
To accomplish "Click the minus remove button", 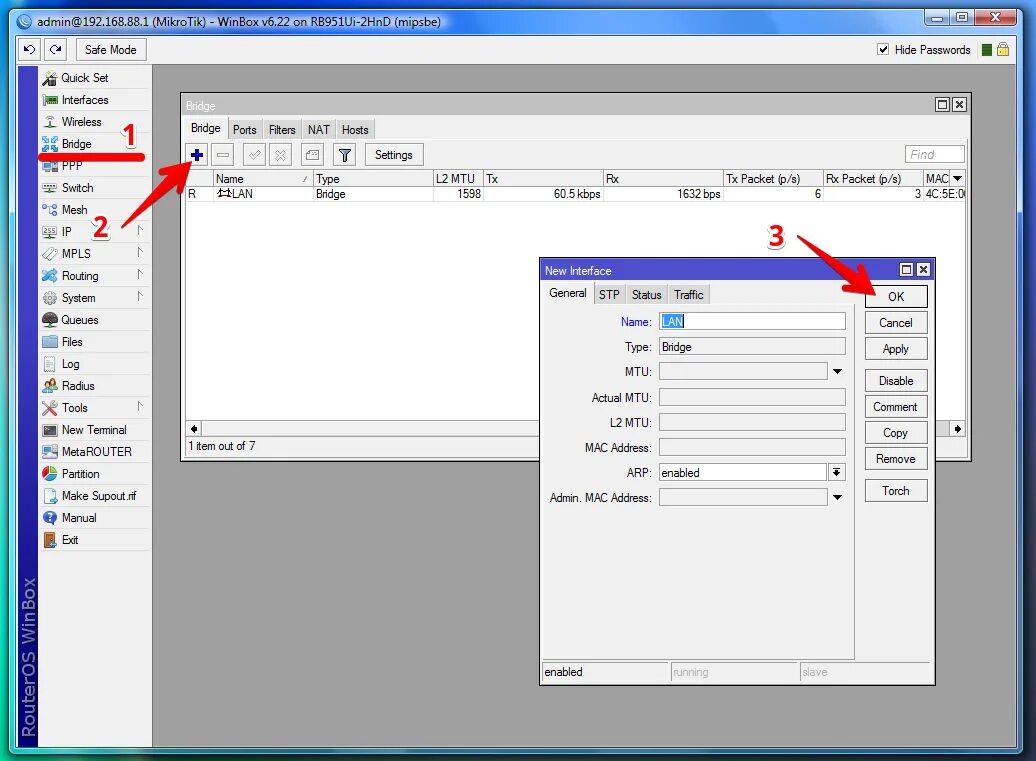I will click(x=223, y=155).
